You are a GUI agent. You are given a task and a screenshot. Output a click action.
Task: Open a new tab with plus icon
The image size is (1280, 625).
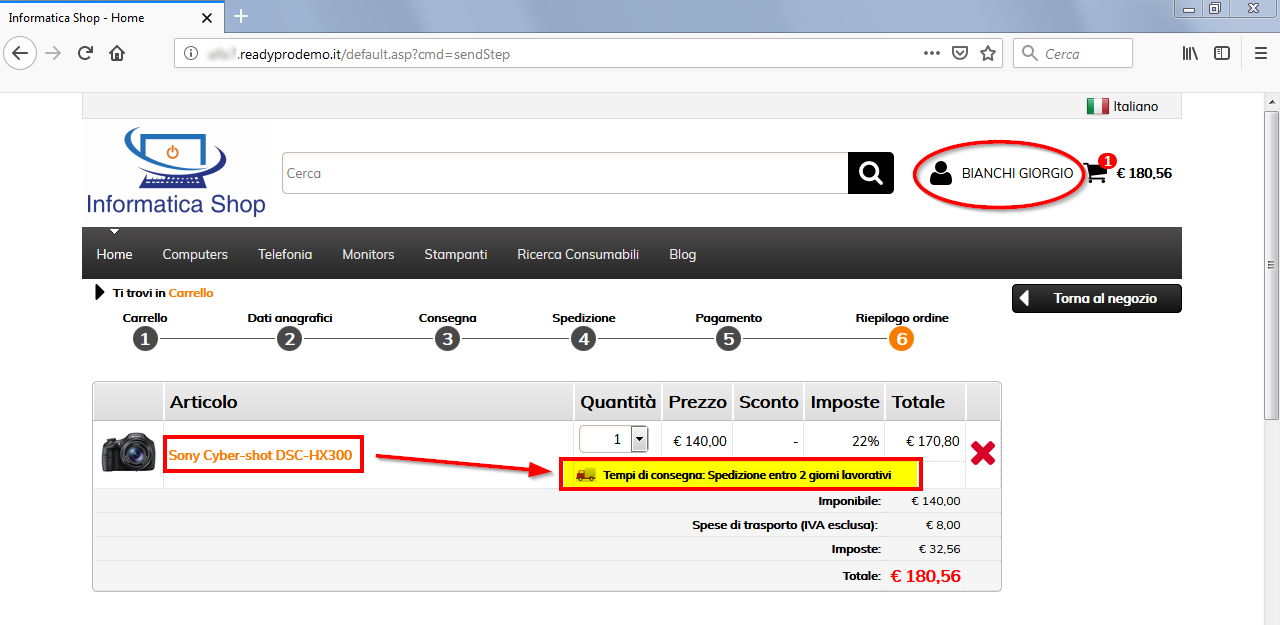coord(241,16)
